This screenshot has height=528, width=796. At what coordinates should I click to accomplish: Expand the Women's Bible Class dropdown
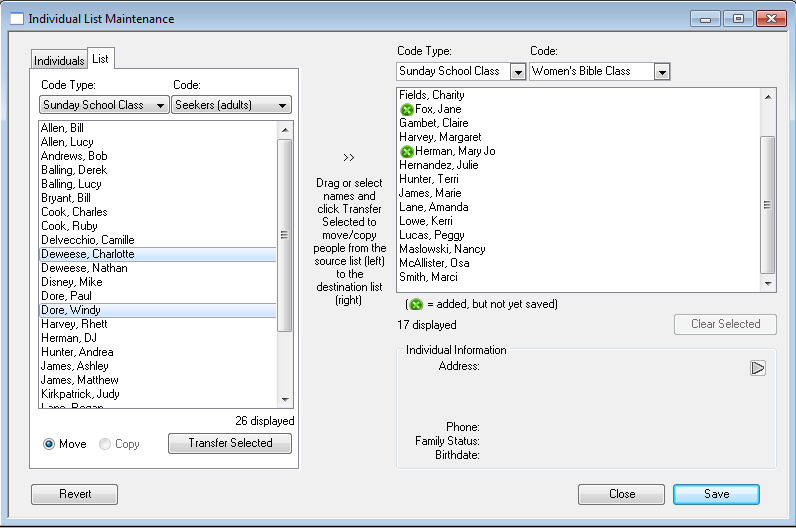662,71
